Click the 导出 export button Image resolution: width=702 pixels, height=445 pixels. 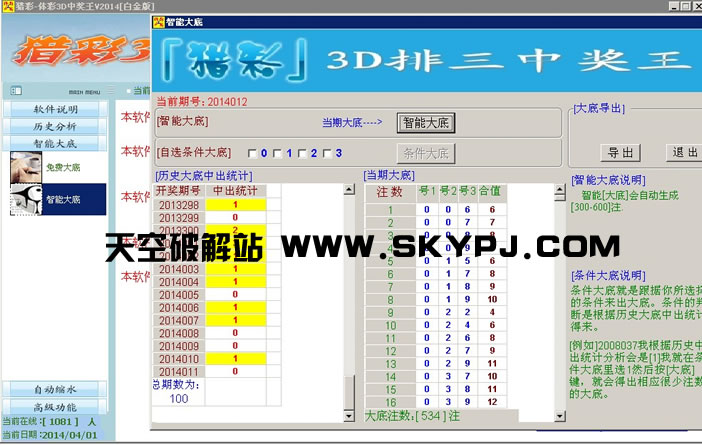pyautogui.click(x=621, y=152)
